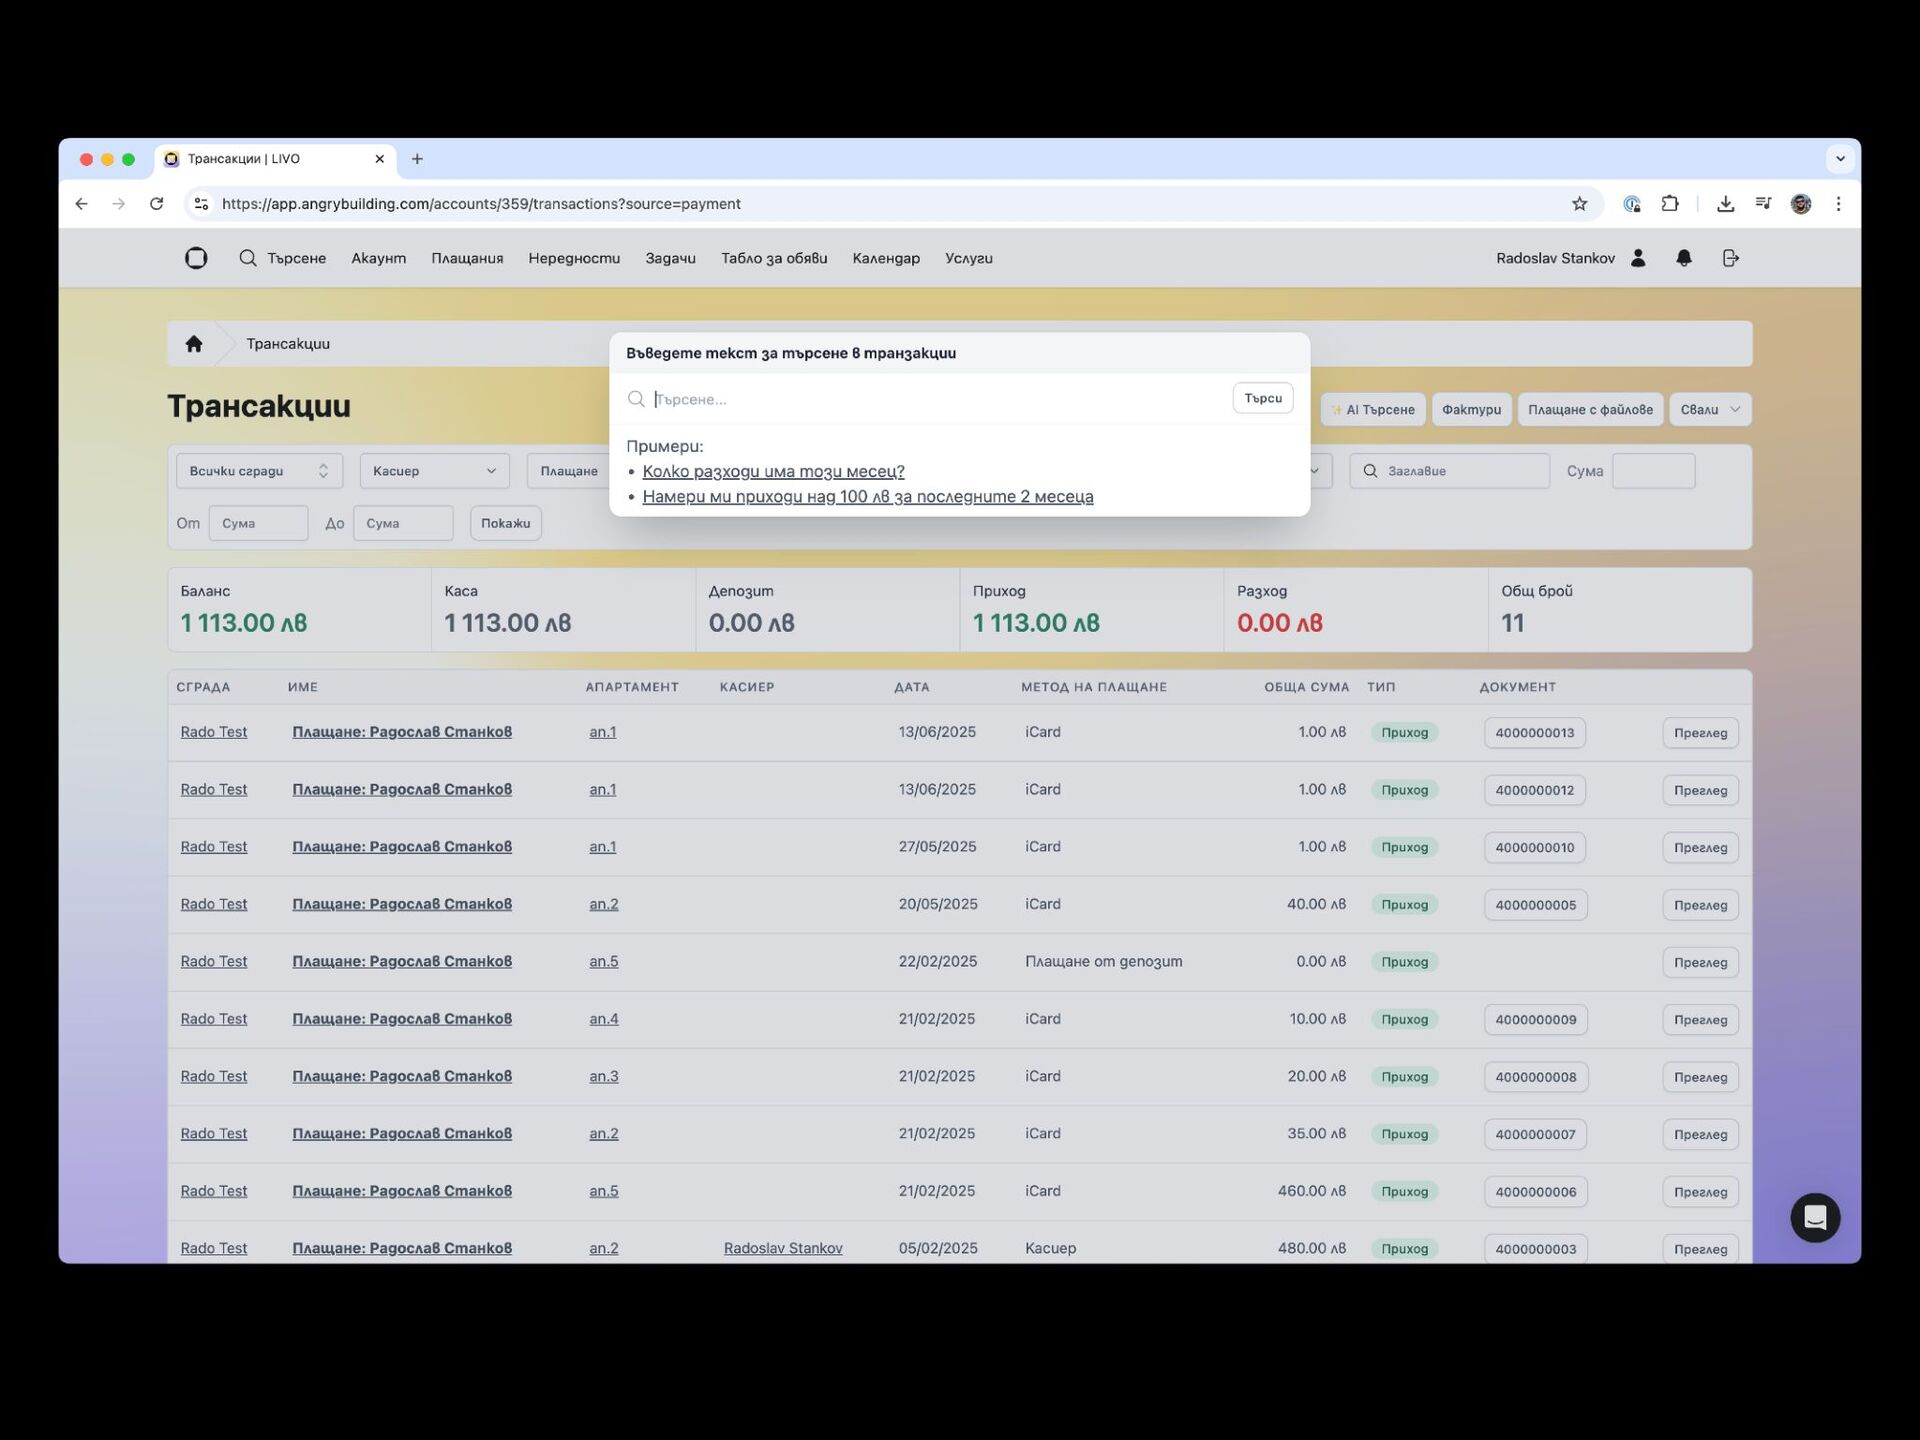Open Табло за обяви menu item
This screenshot has height=1440, width=1920.
pos(774,258)
